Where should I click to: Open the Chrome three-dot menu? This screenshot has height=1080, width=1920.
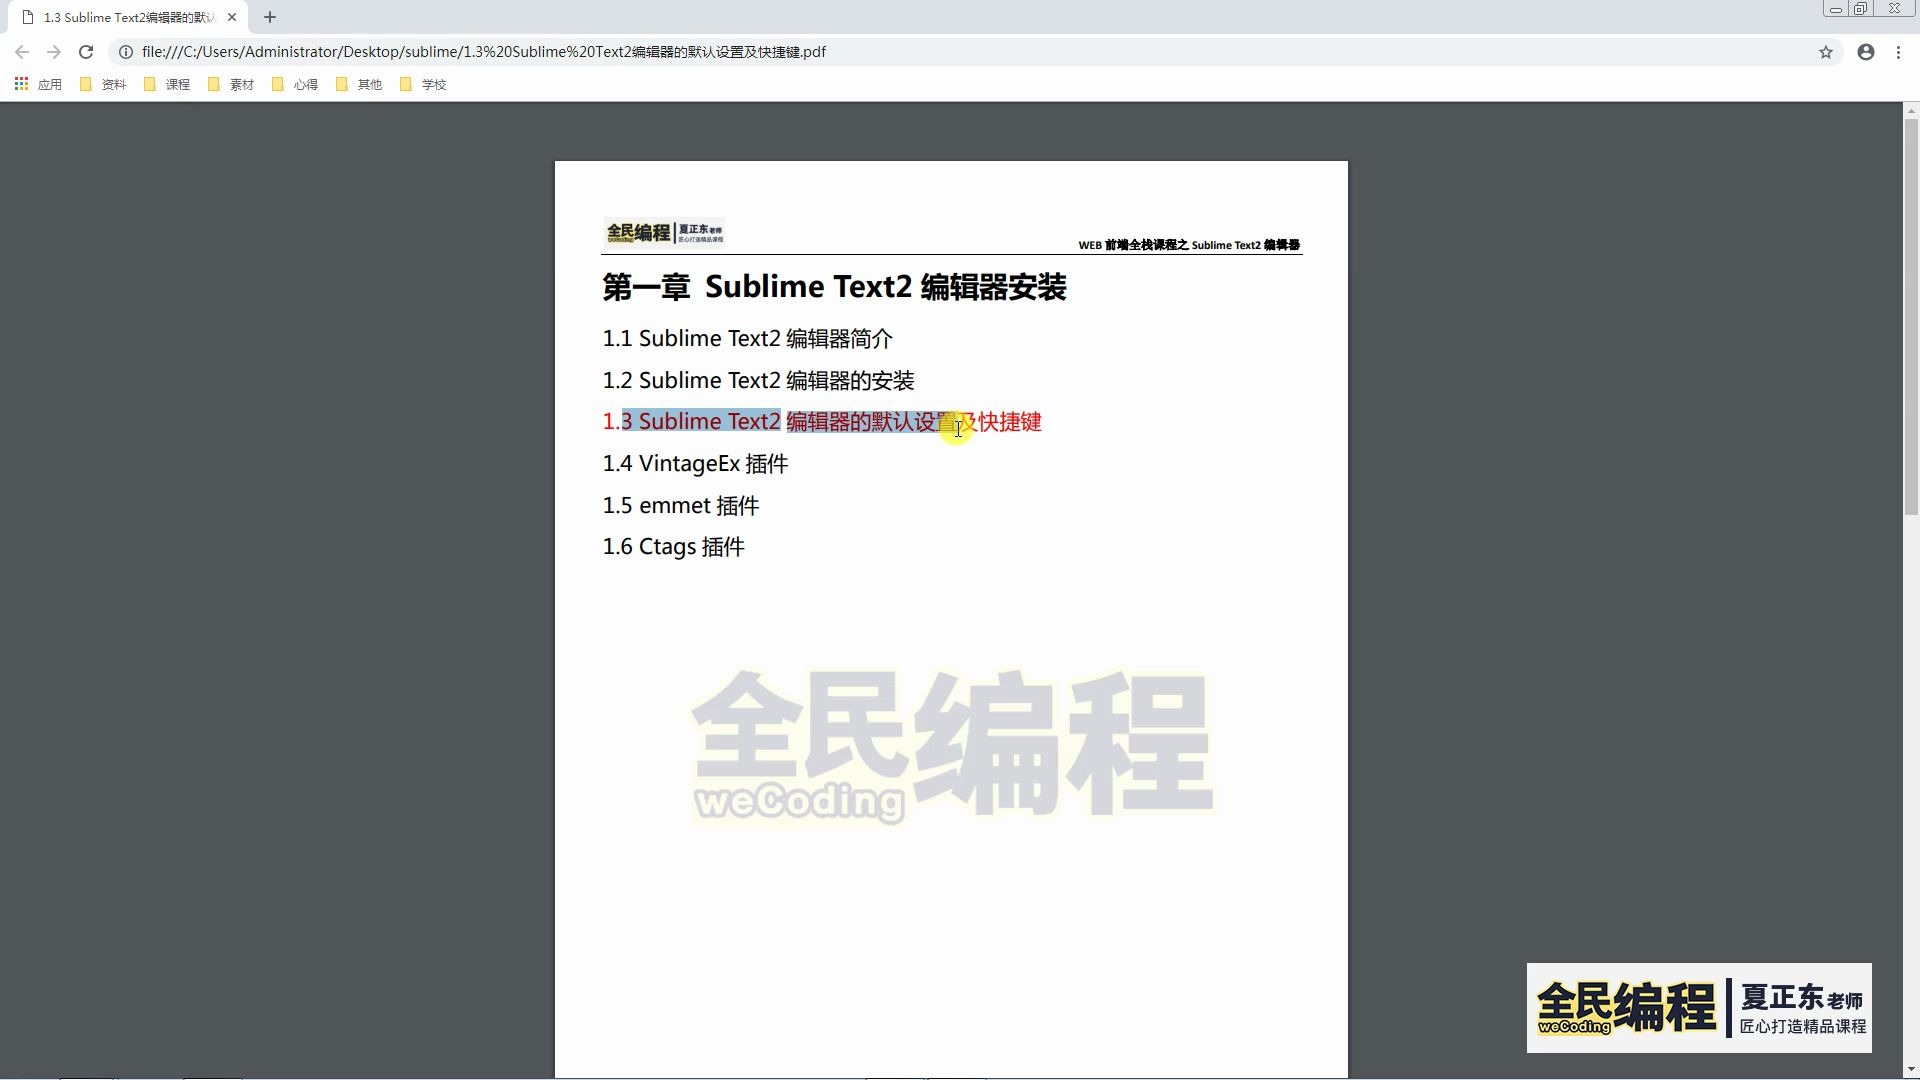1899,51
